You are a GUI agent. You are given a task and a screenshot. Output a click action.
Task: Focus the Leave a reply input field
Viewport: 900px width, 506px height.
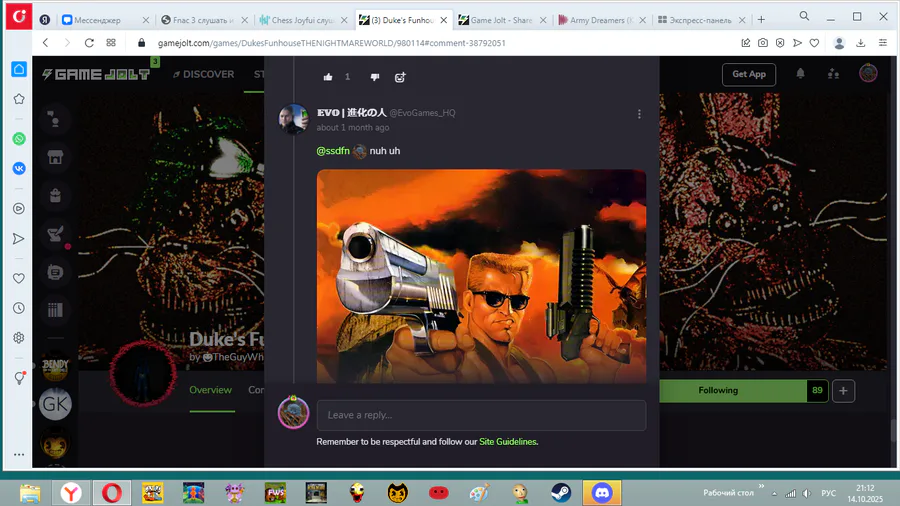[x=481, y=415]
